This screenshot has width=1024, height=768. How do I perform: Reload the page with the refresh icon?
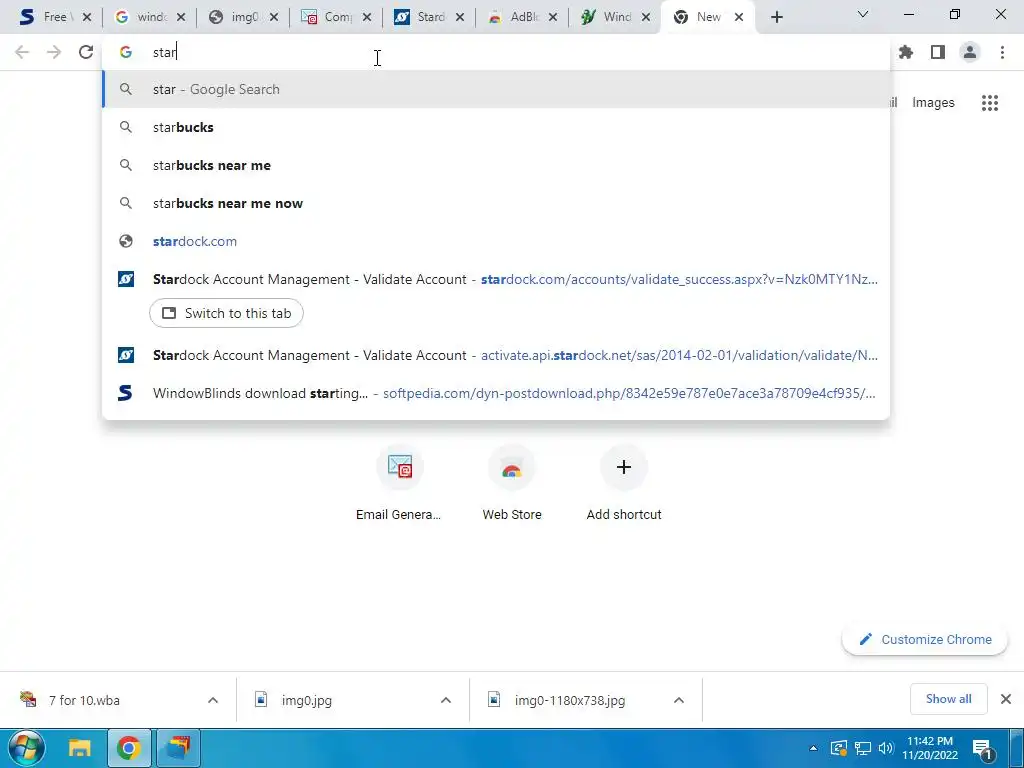click(x=86, y=52)
